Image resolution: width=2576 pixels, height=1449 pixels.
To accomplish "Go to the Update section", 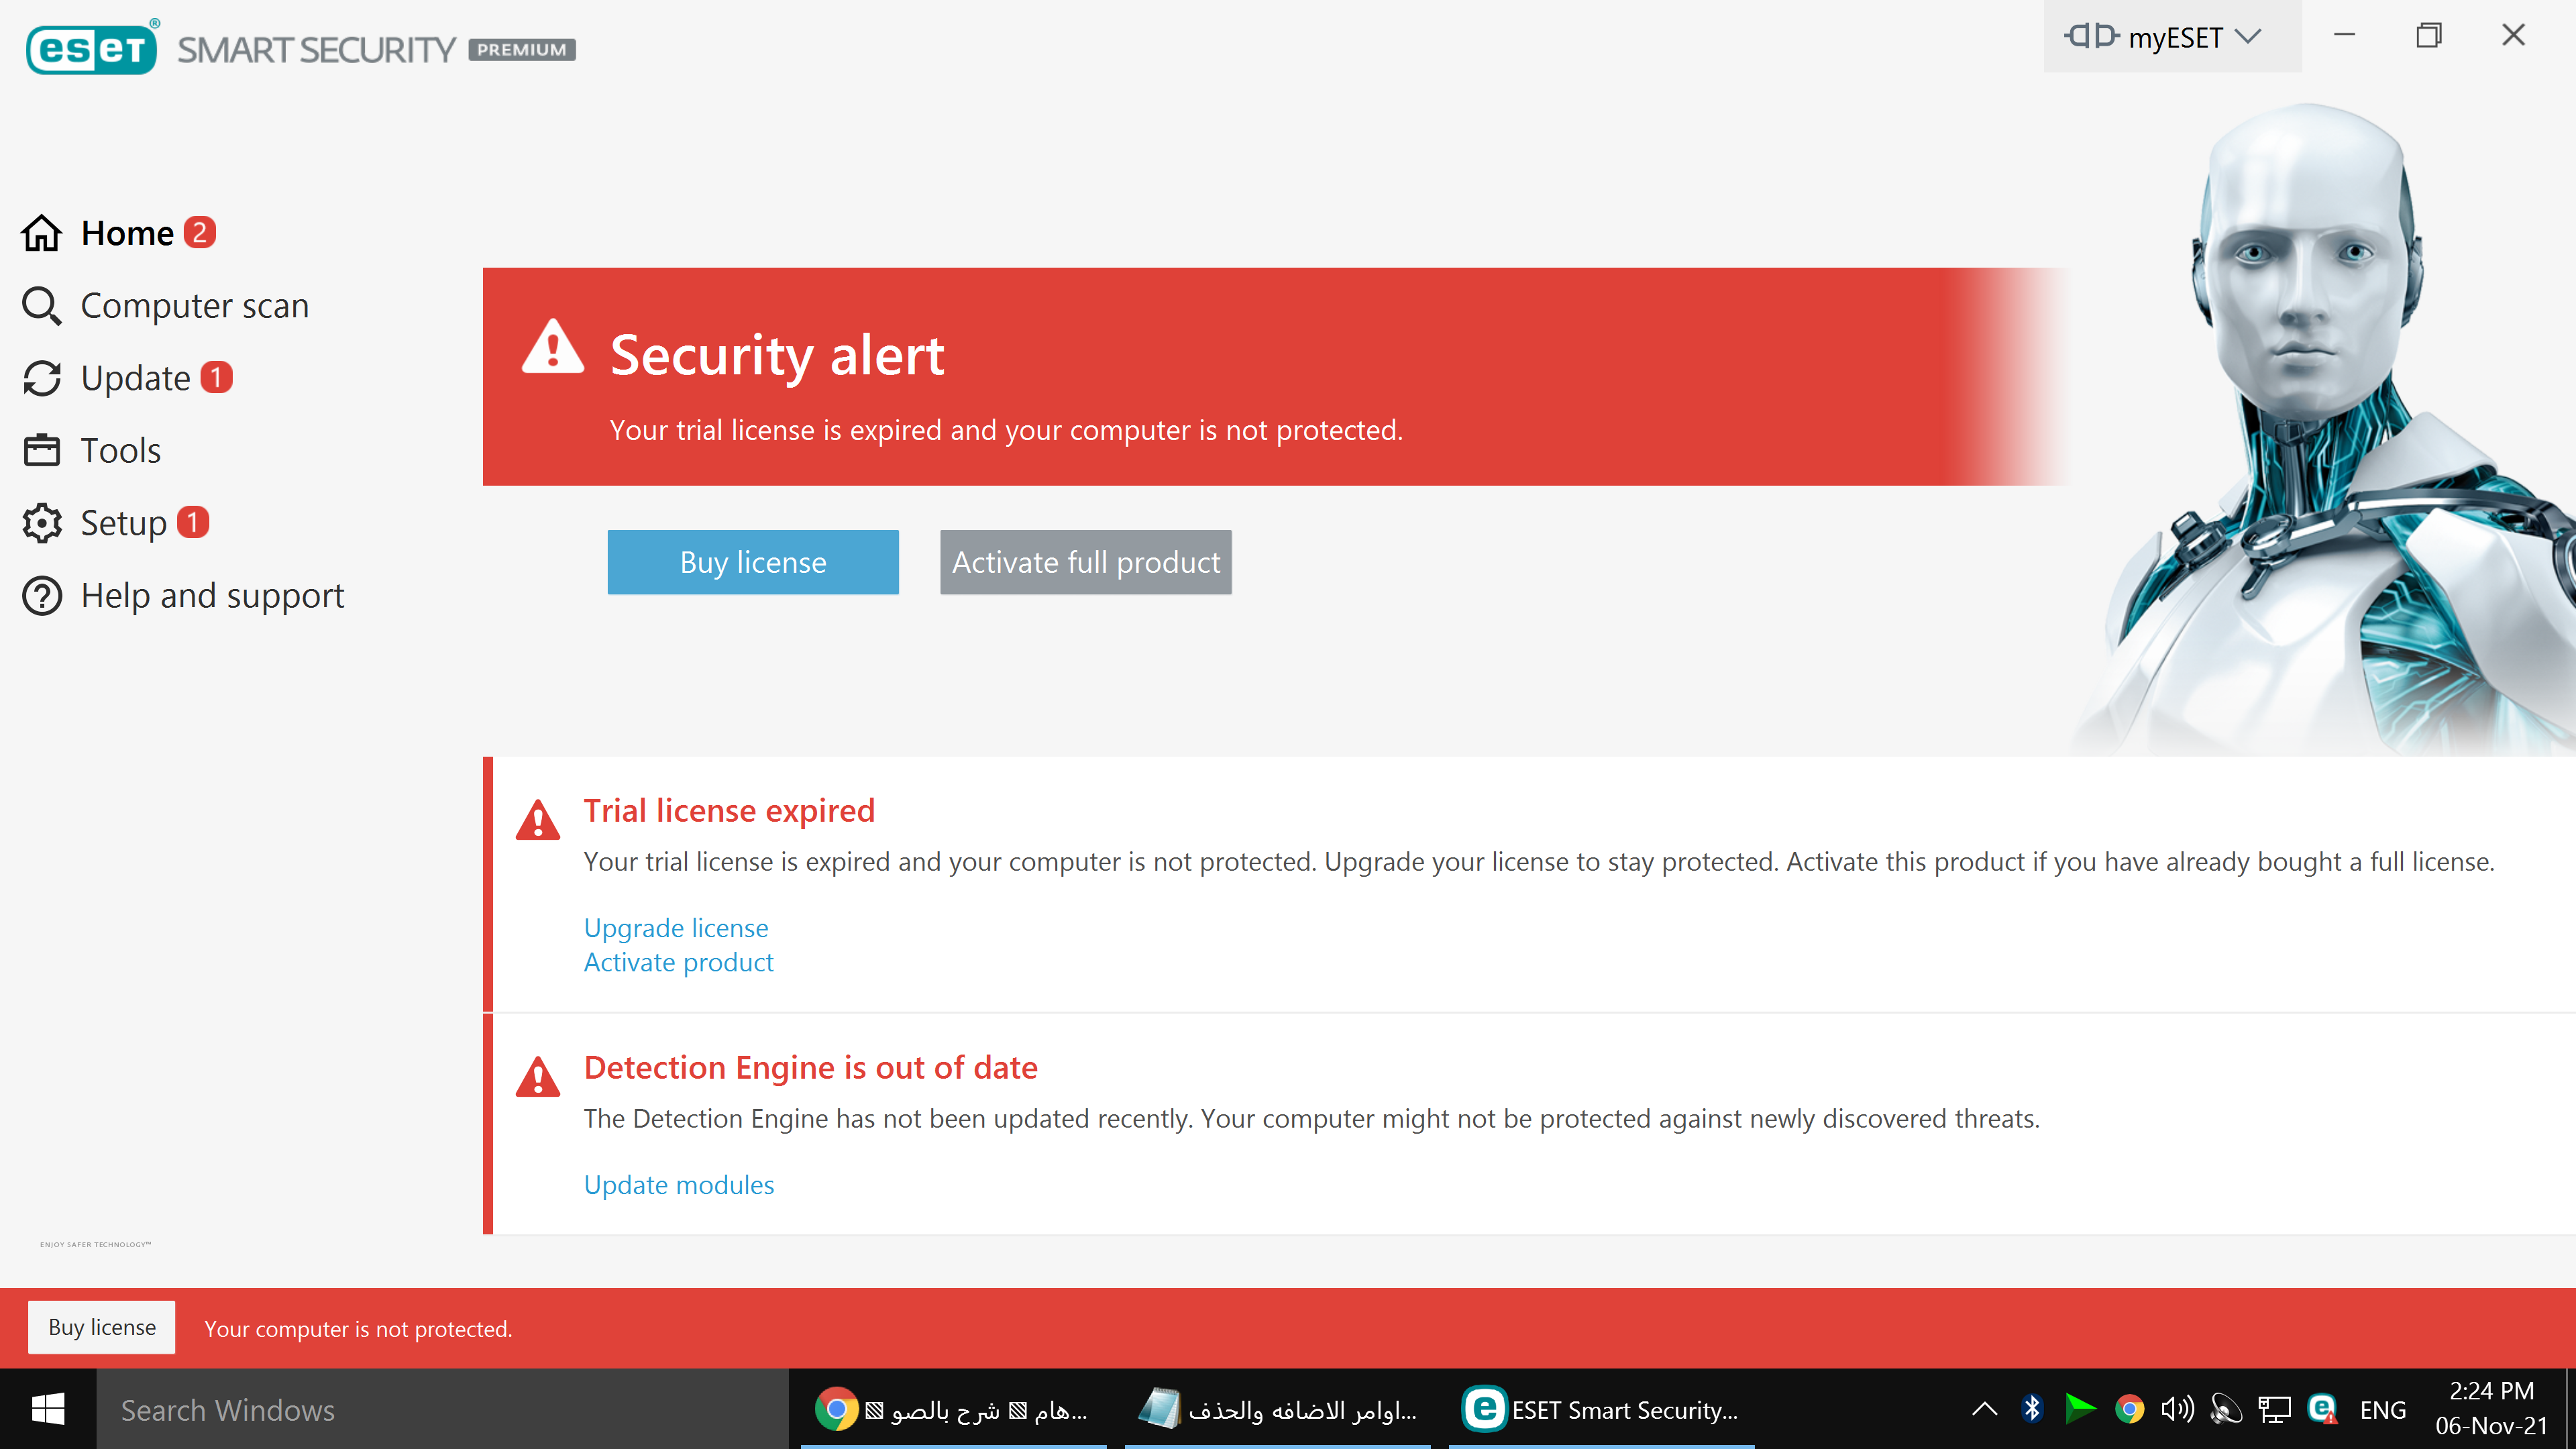I will [x=135, y=378].
